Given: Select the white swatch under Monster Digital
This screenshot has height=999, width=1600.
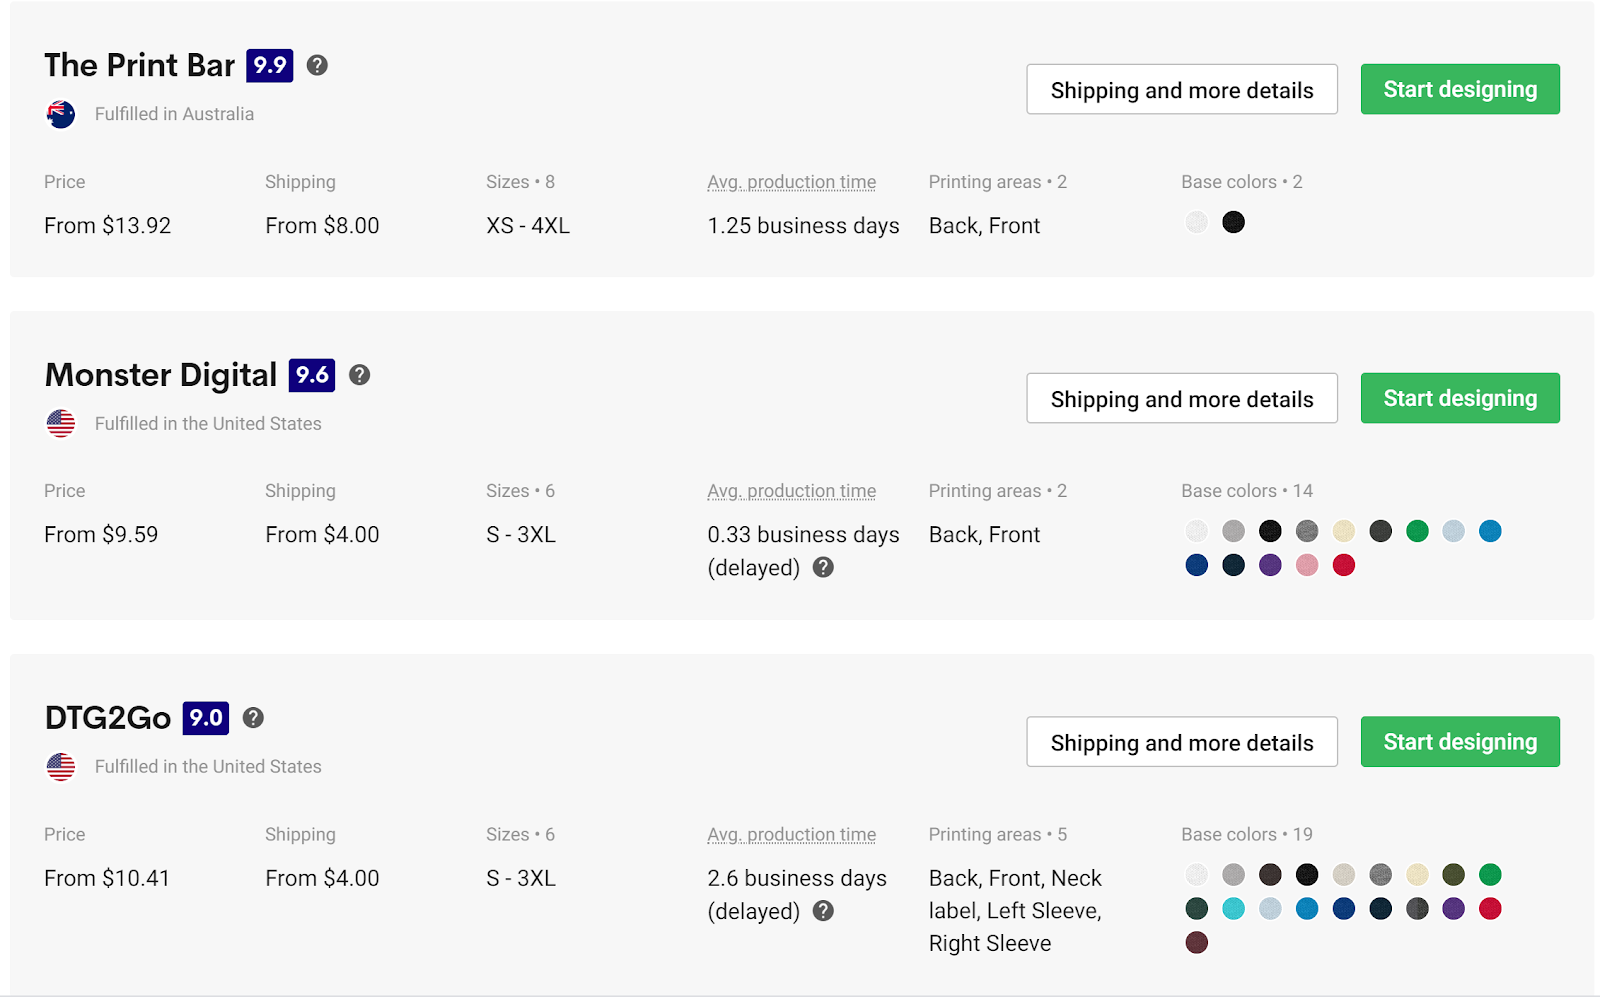Looking at the screenshot, I should point(1197,531).
